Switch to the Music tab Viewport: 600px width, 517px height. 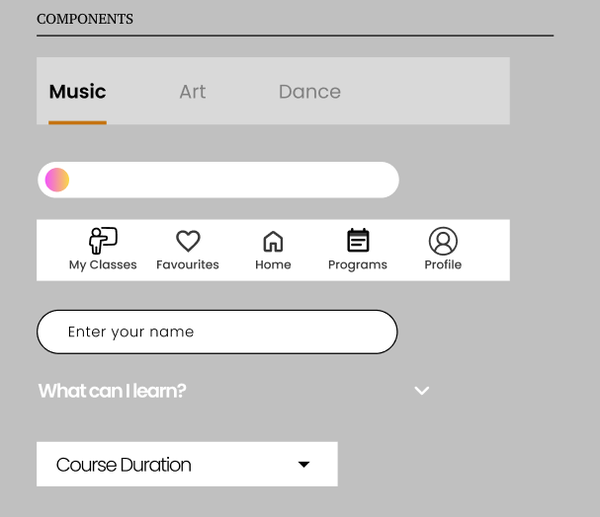(x=77, y=92)
